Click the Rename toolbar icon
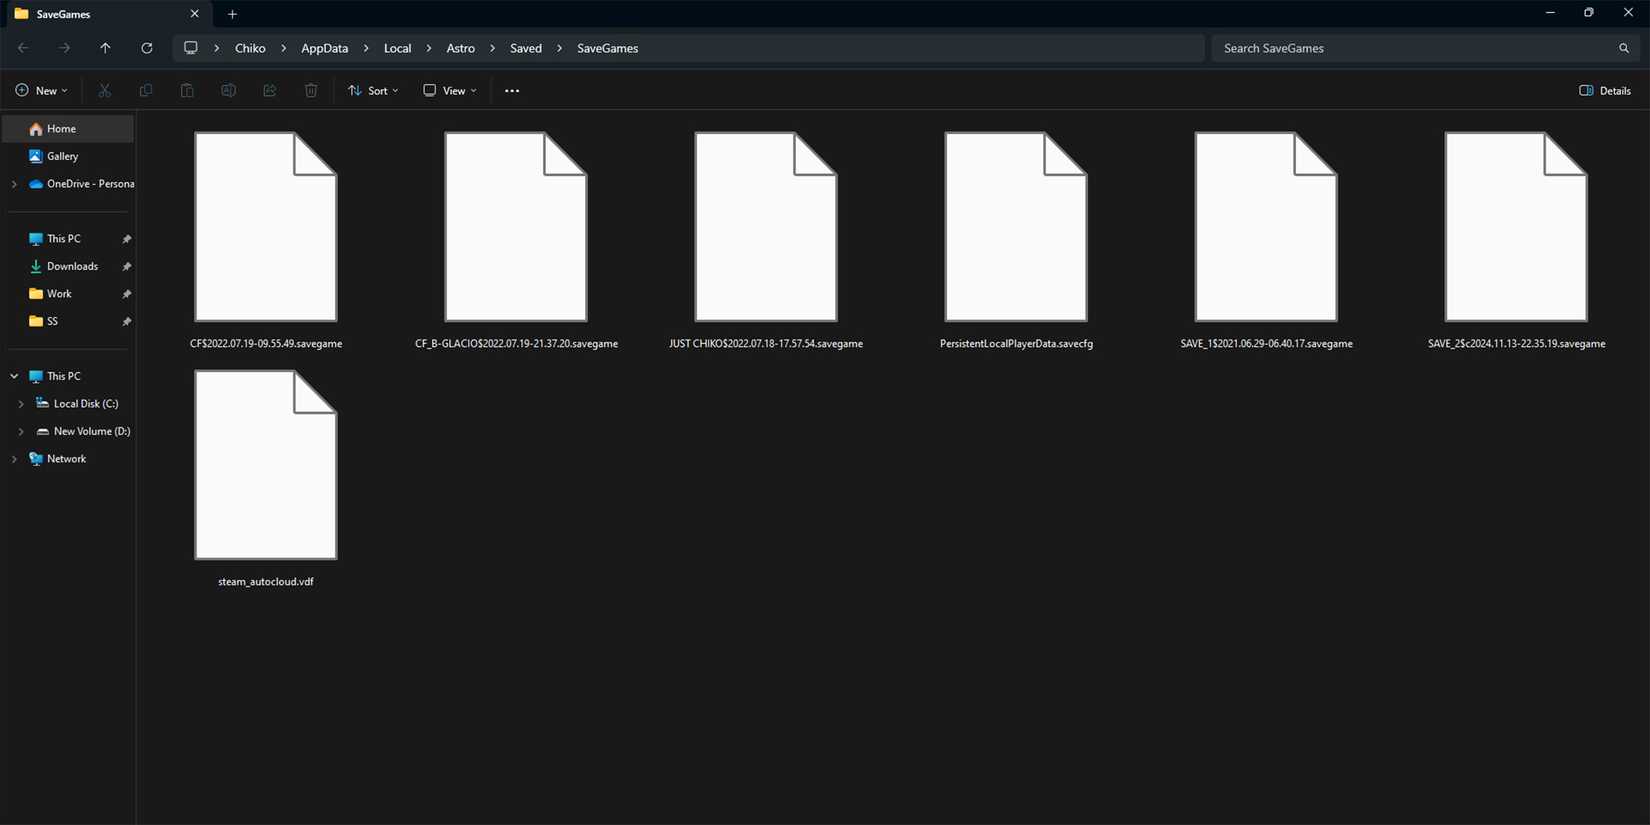1650x825 pixels. pyautogui.click(x=228, y=90)
